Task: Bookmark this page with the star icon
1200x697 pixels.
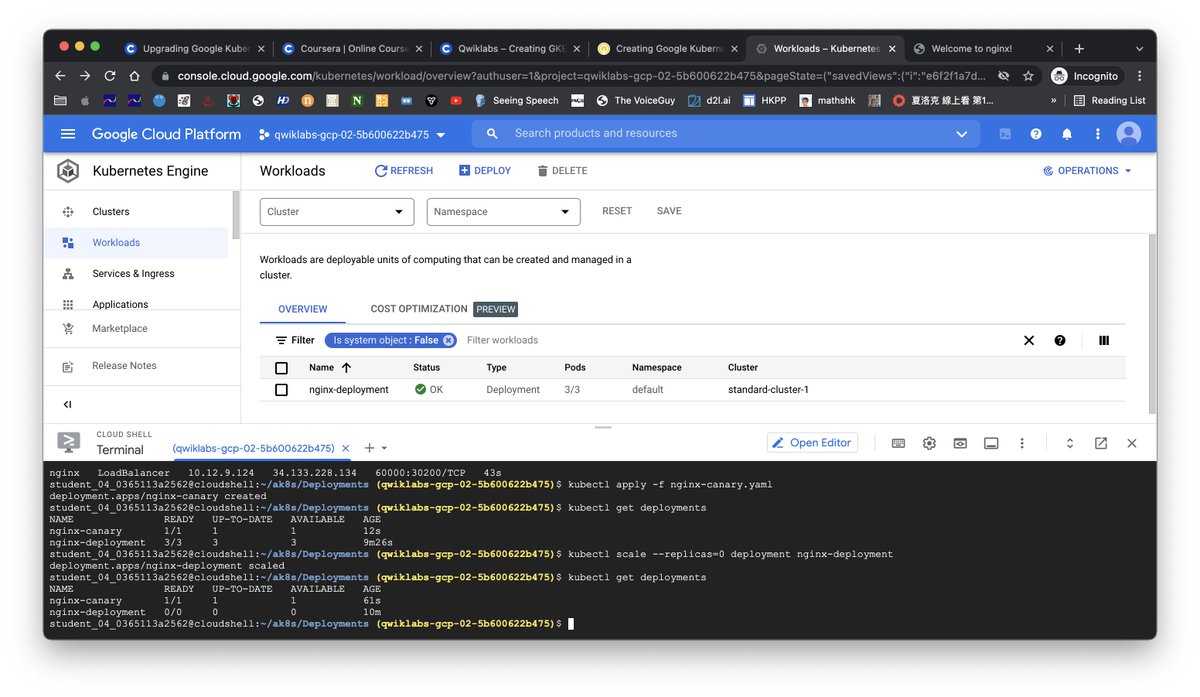Action: point(1028,76)
